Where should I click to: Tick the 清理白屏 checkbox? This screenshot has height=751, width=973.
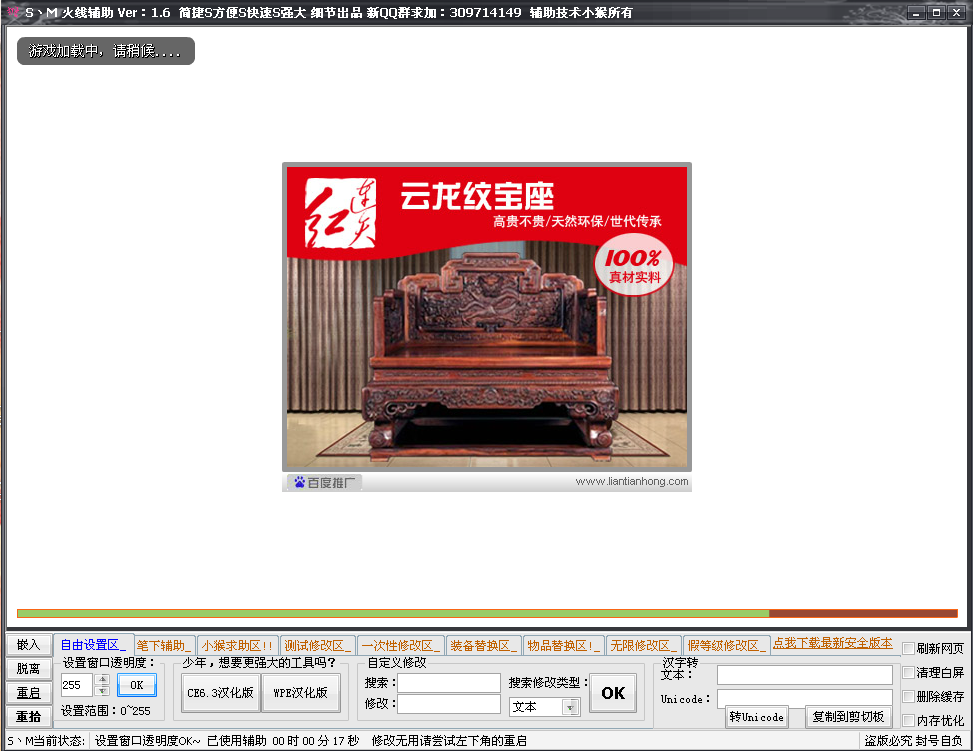909,673
